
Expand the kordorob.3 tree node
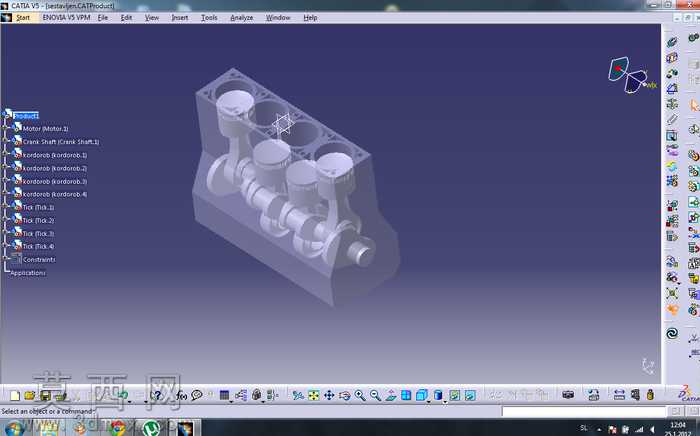(x=5, y=181)
